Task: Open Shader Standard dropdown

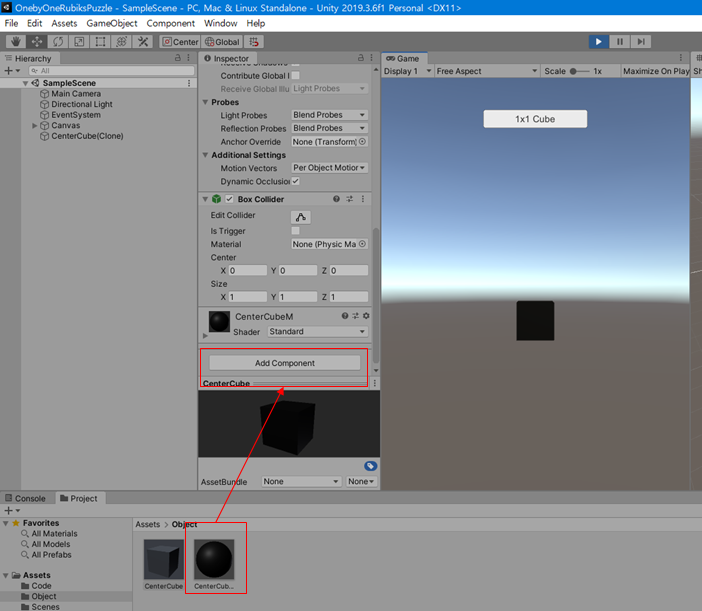Action: click(318, 332)
